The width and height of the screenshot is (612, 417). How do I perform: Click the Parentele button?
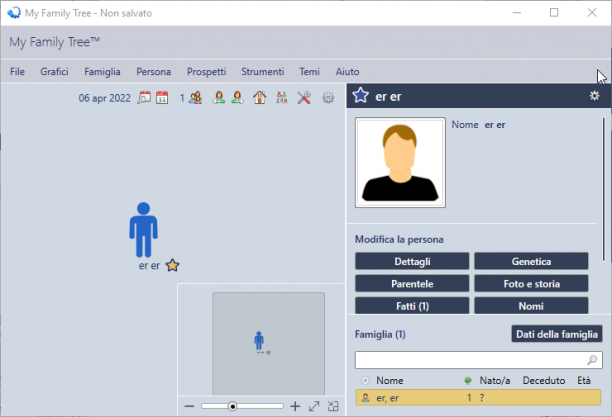(x=412, y=283)
